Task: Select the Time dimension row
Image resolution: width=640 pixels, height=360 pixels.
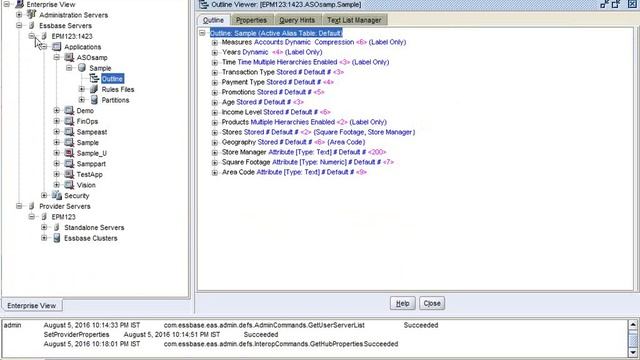Action: tap(305, 62)
